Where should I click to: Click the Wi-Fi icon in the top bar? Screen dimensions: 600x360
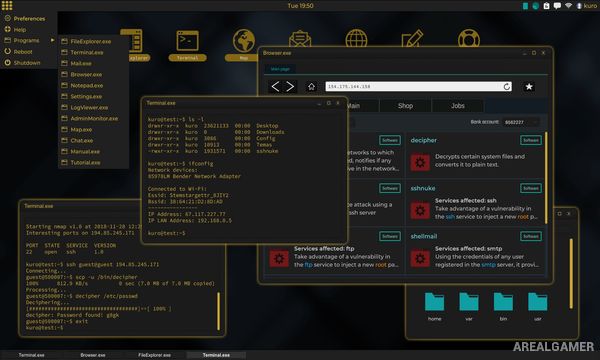pos(569,6)
